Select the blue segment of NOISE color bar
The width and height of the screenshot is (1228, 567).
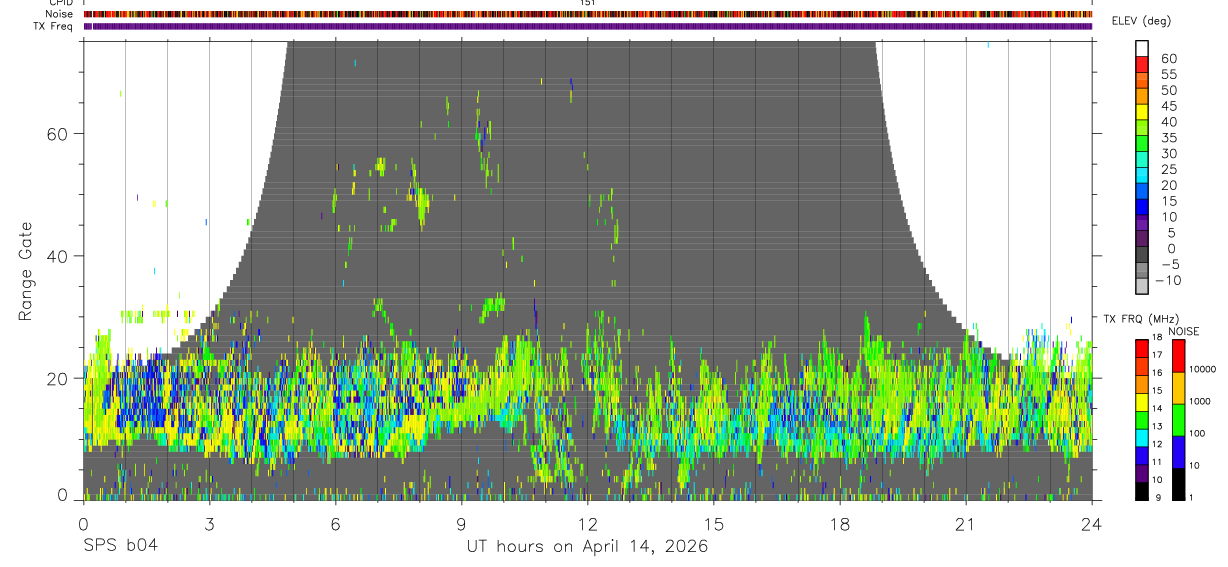[x=1178, y=452]
